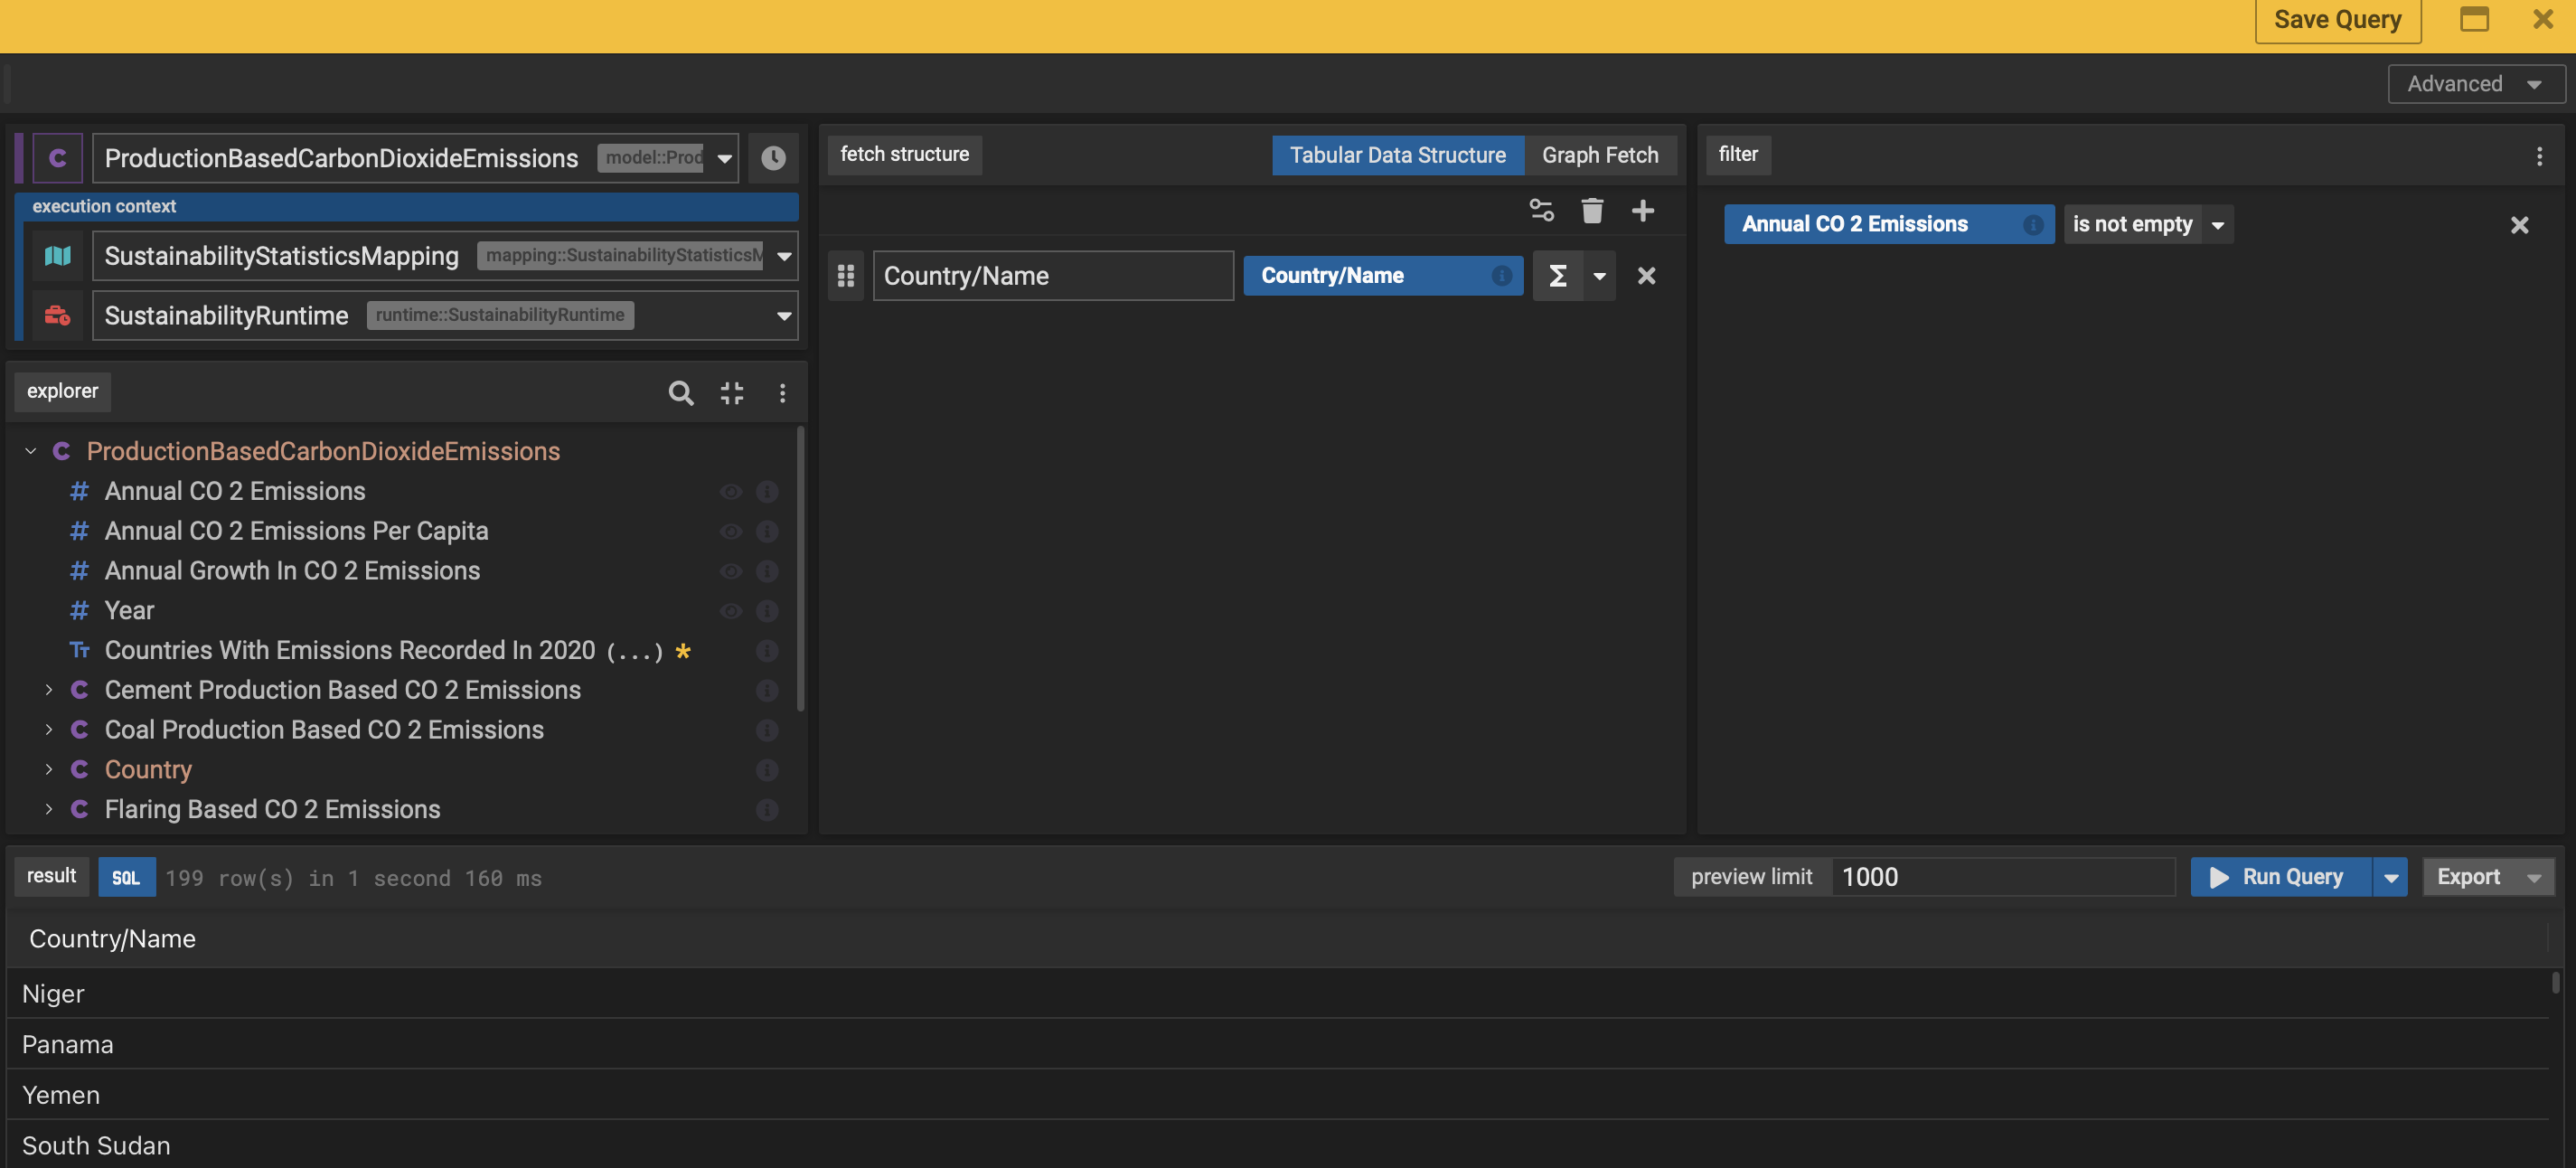Toggle the window maximize icon in the header
The image size is (2576, 1168).
tap(2474, 19)
